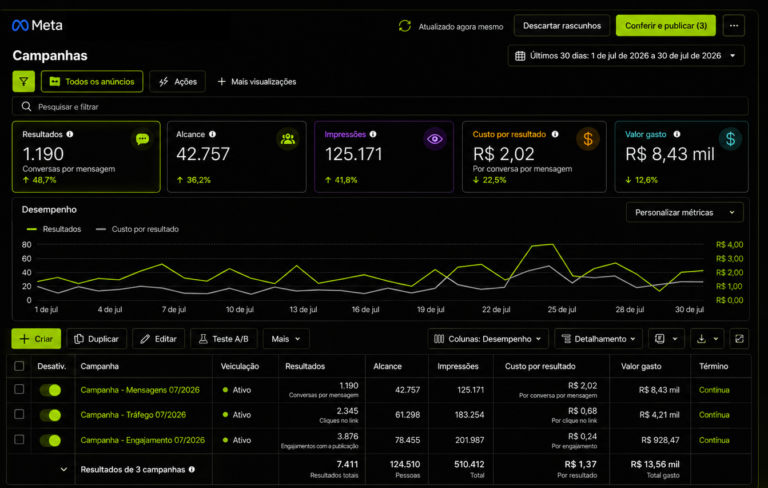Sort by the Valor gasto column header
This screenshot has height=488, width=768.
tap(641, 366)
